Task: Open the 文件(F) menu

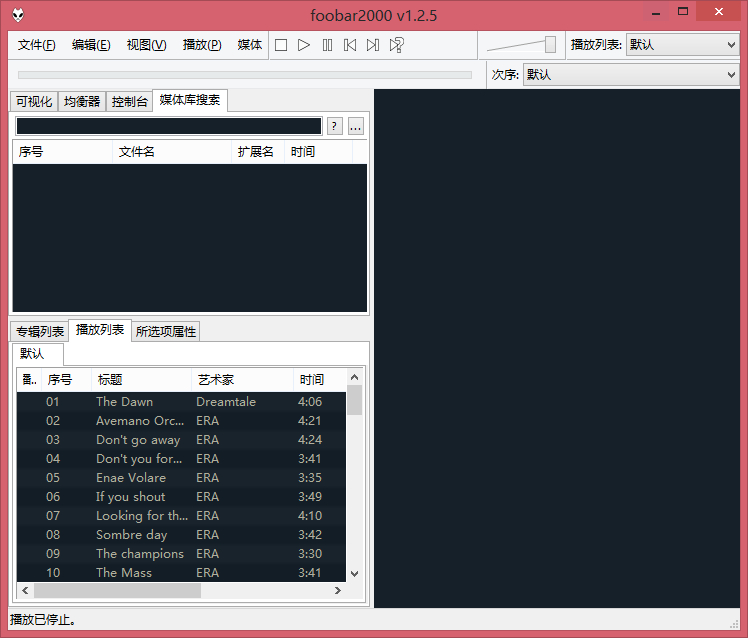Action: point(37,45)
